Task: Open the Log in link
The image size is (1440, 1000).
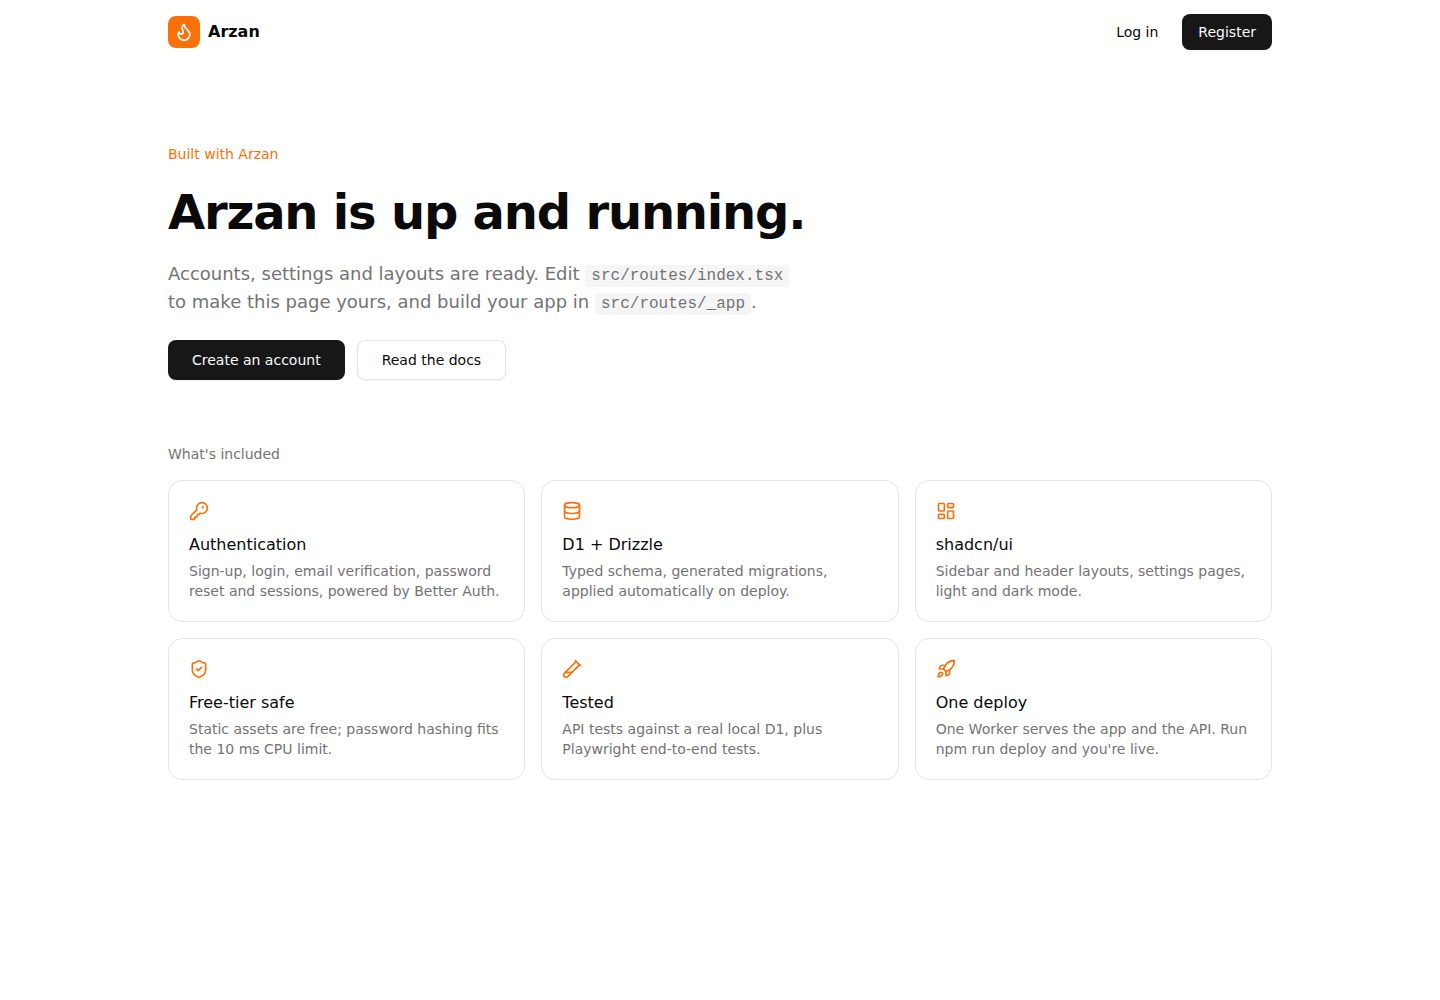Action: coord(1137,32)
